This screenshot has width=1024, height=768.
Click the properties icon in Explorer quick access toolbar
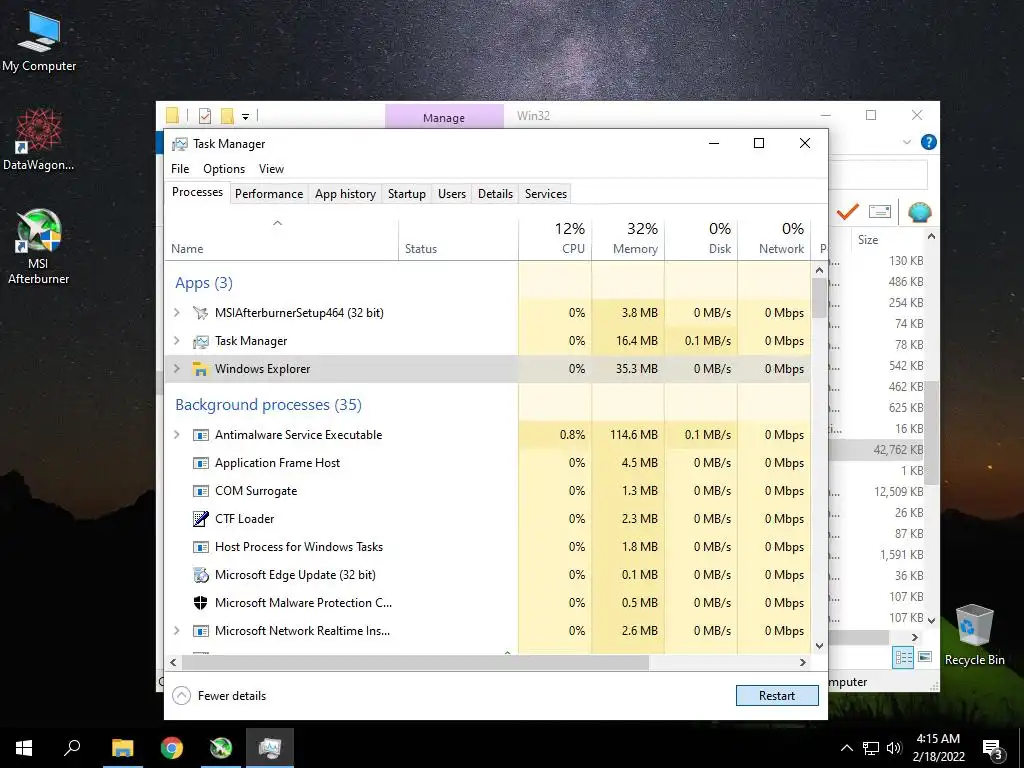(x=205, y=116)
